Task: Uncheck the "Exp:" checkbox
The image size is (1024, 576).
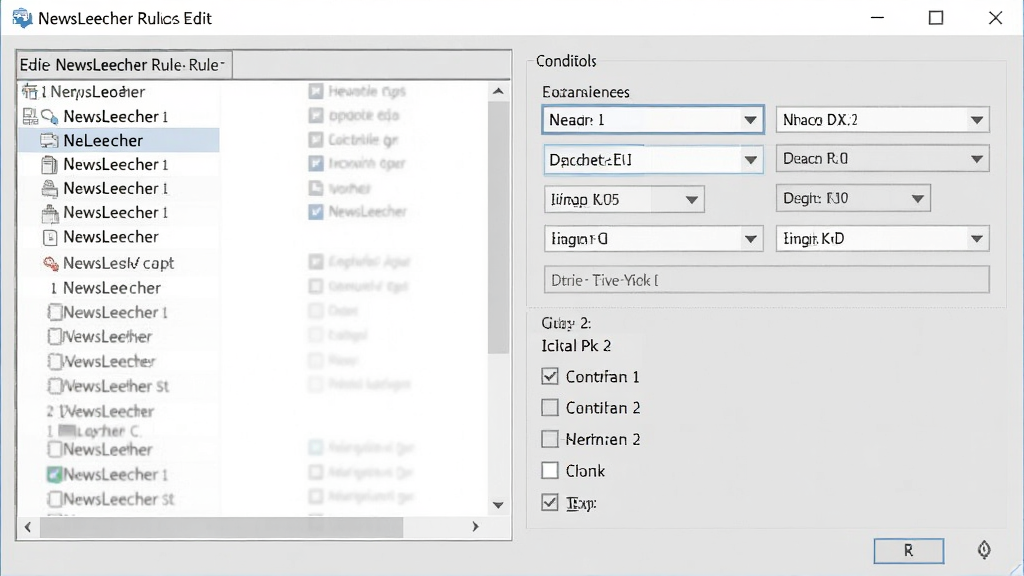Action: coord(550,502)
